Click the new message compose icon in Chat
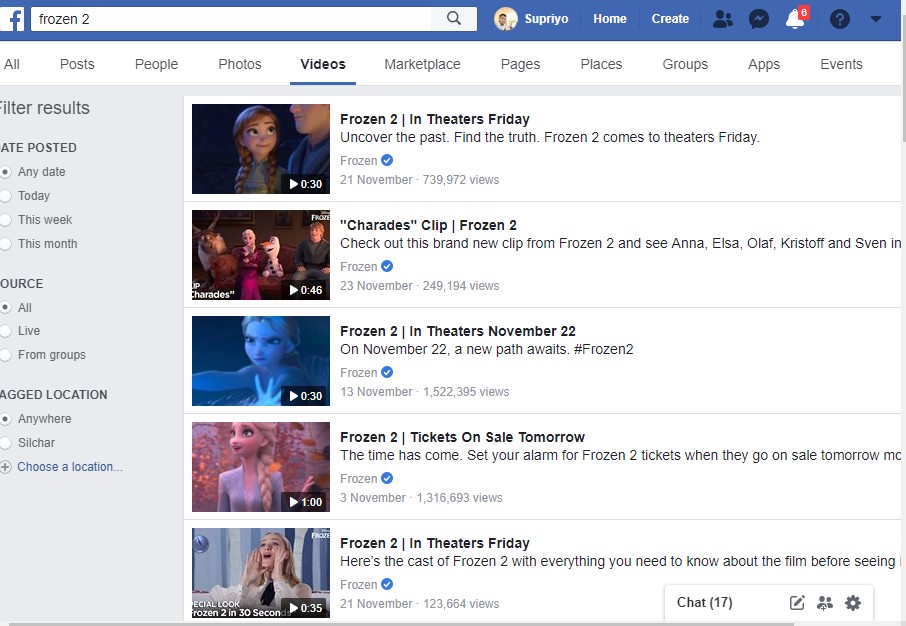This screenshot has width=906, height=626. 797,603
